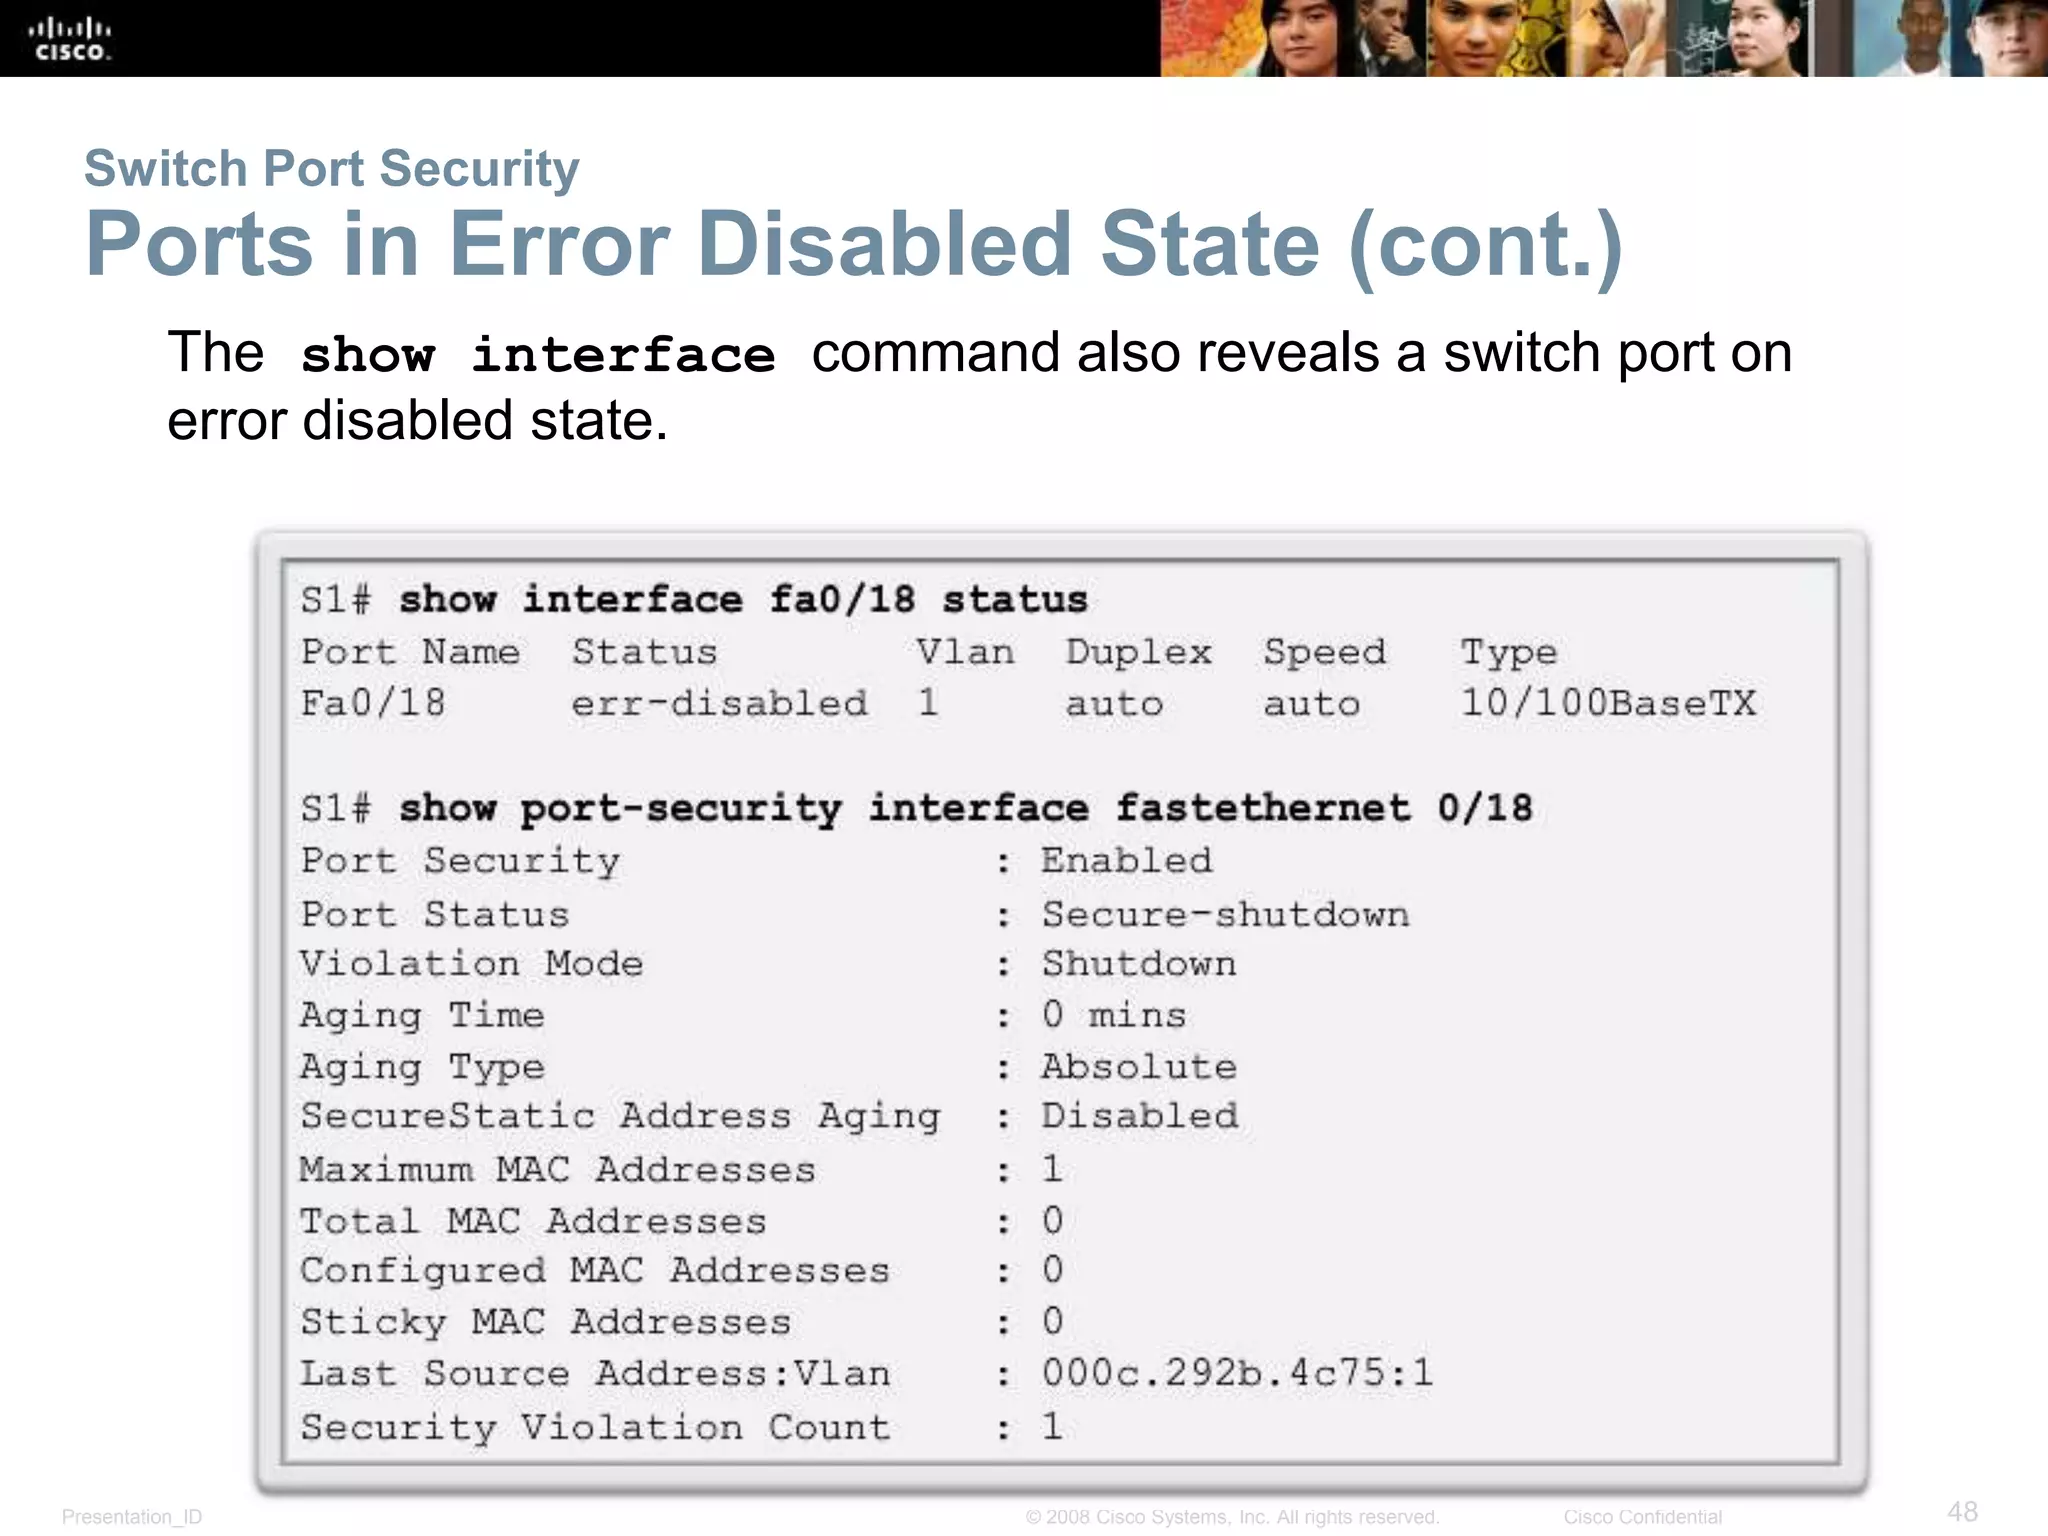Viewport: 2048px width, 1536px height.
Task: Click the copyright notice in the footer
Action: pyautogui.click(x=1232, y=1517)
